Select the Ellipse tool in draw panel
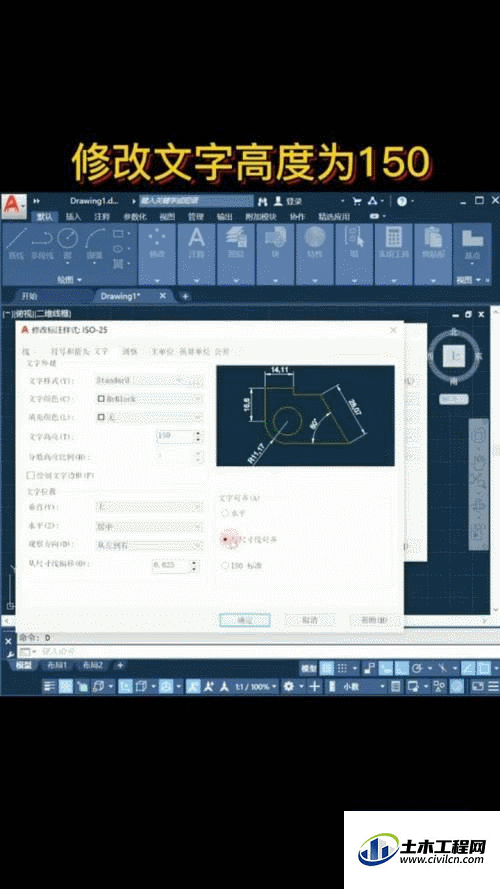The width and height of the screenshot is (500, 889). [118, 249]
